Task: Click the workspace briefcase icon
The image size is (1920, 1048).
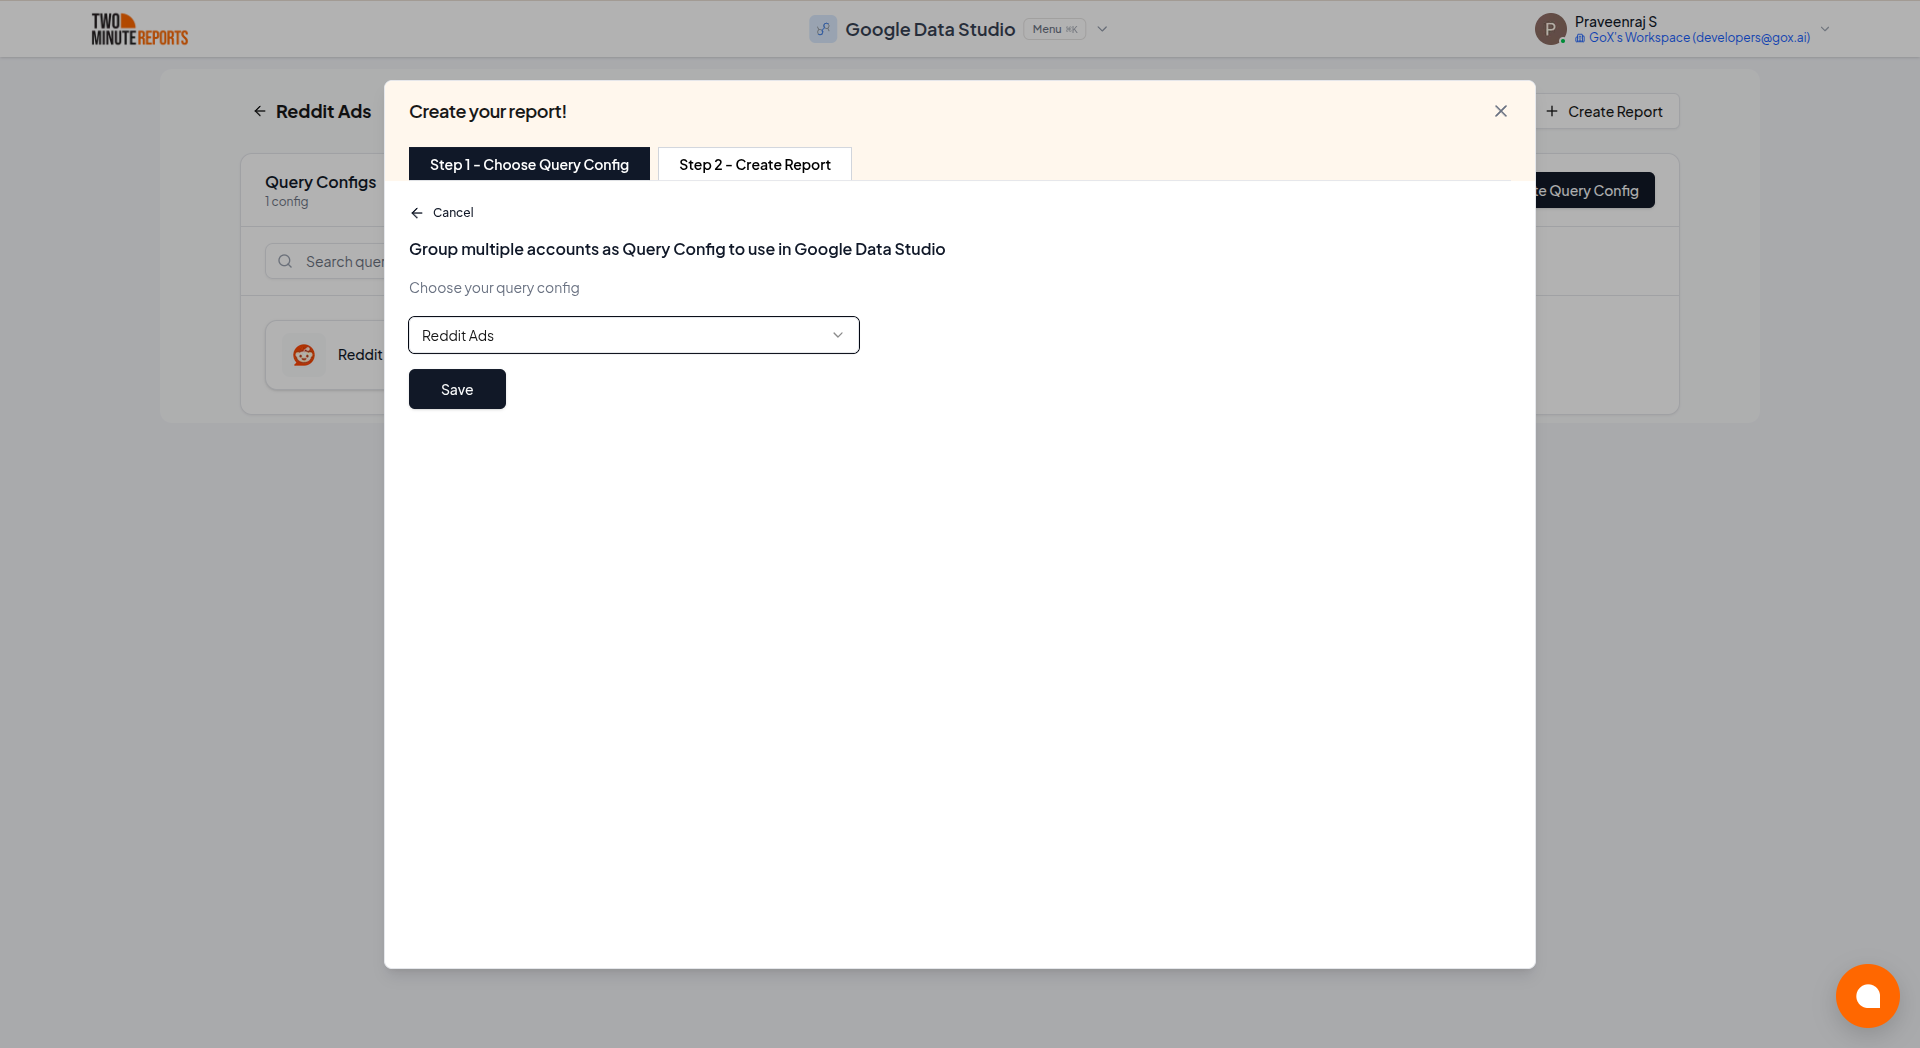Action: tap(1580, 38)
